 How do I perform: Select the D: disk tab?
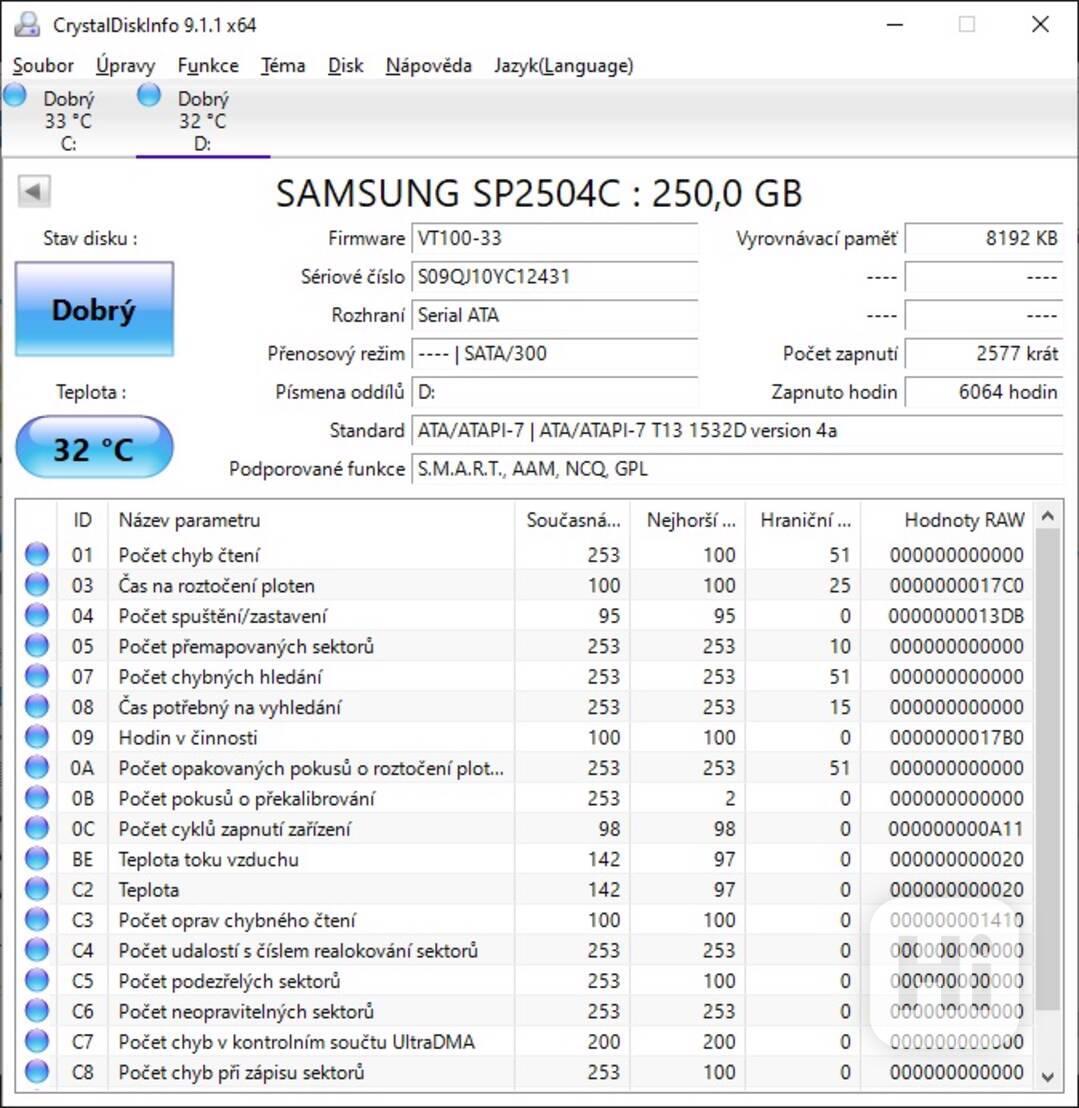(203, 120)
